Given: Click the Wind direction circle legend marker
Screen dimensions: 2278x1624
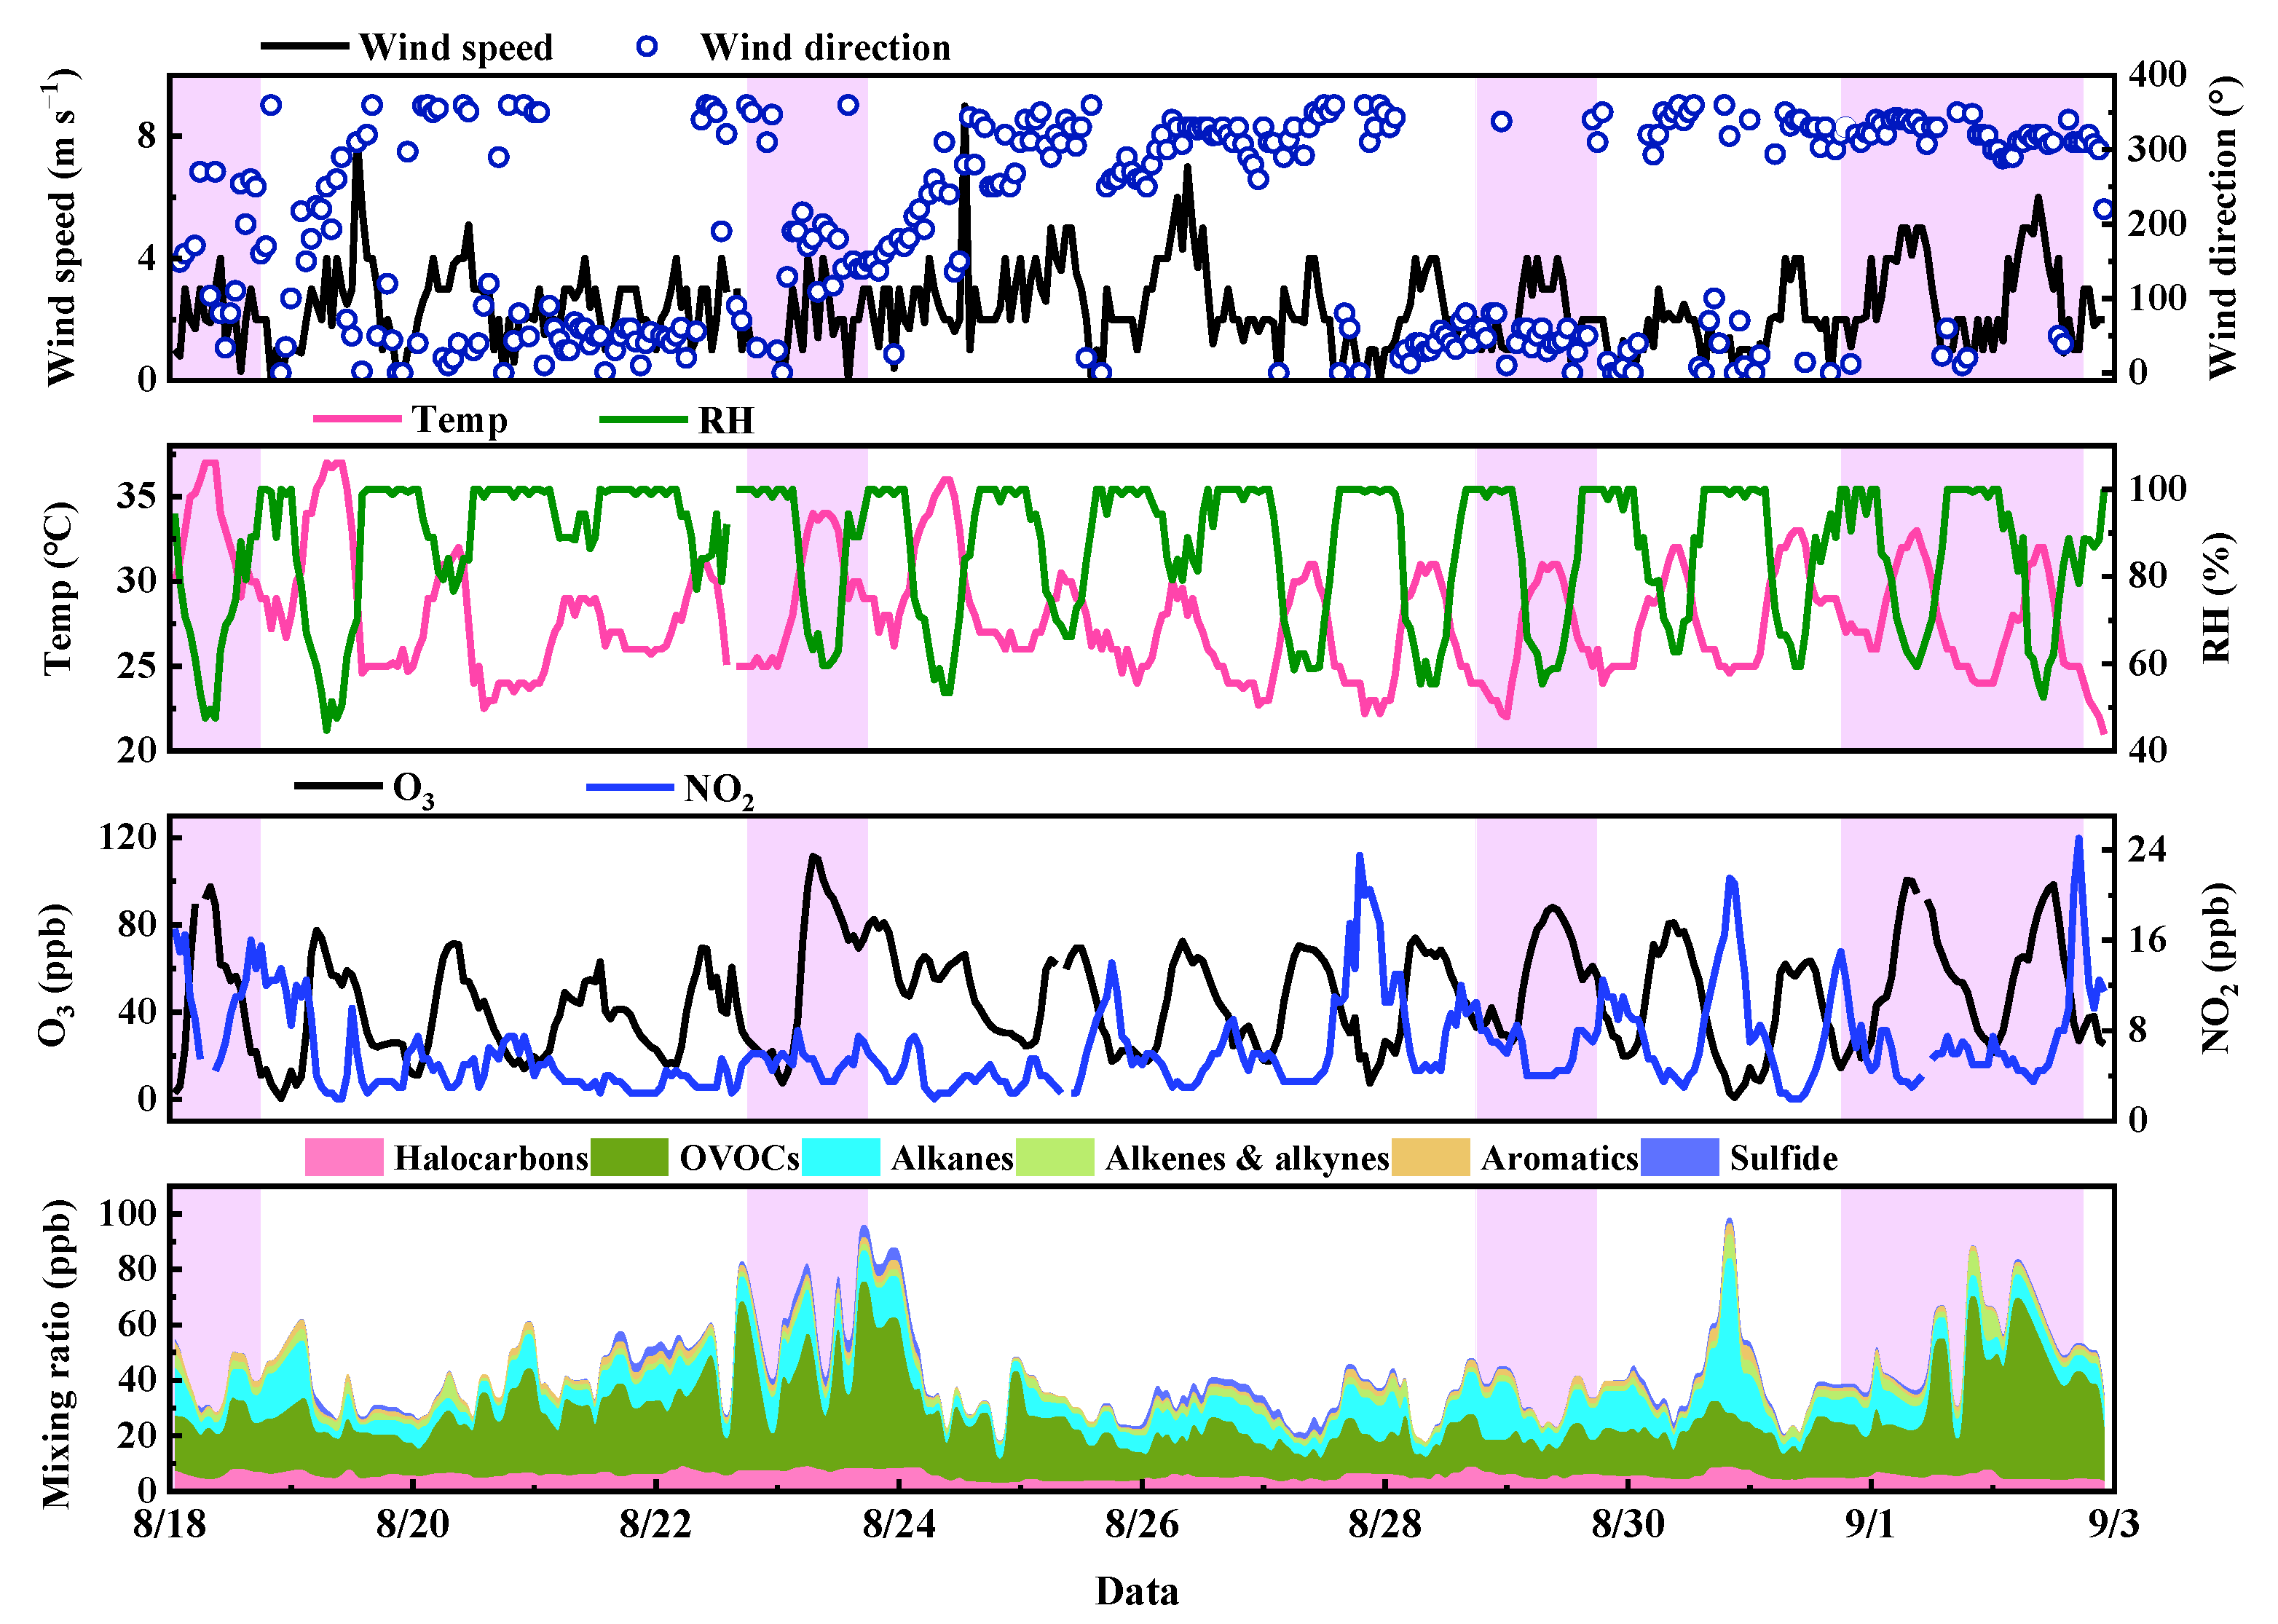Looking at the screenshot, I should pyautogui.click(x=647, y=46).
